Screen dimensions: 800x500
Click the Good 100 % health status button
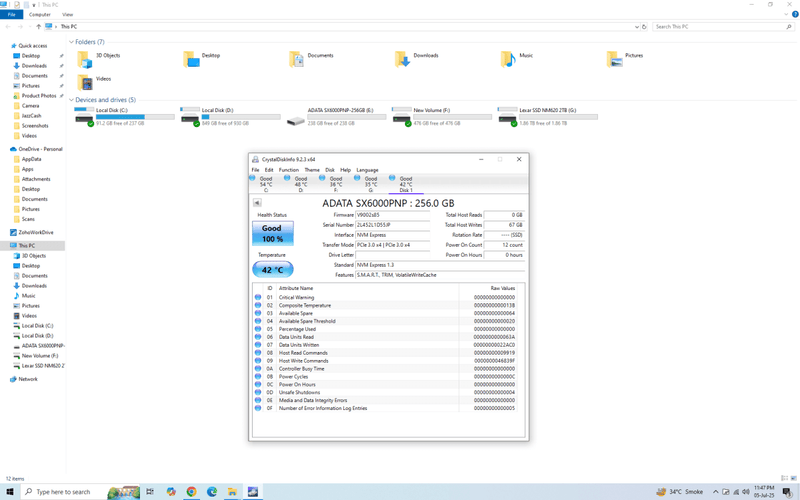pos(272,233)
